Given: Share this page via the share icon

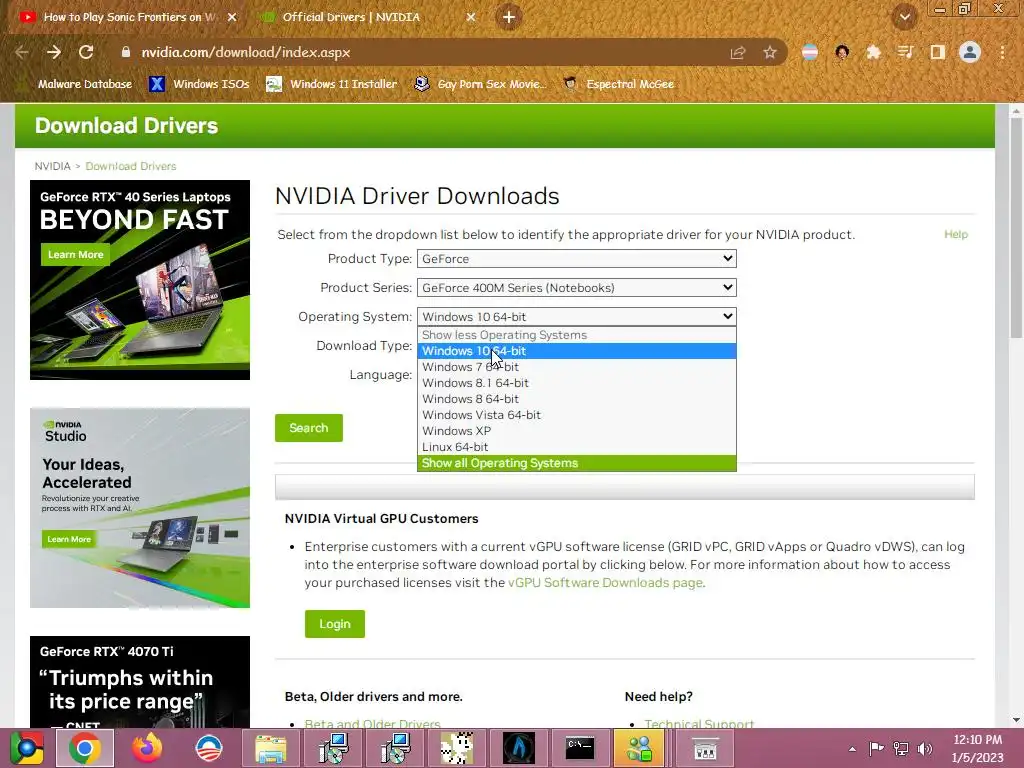Looking at the screenshot, I should point(738,52).
